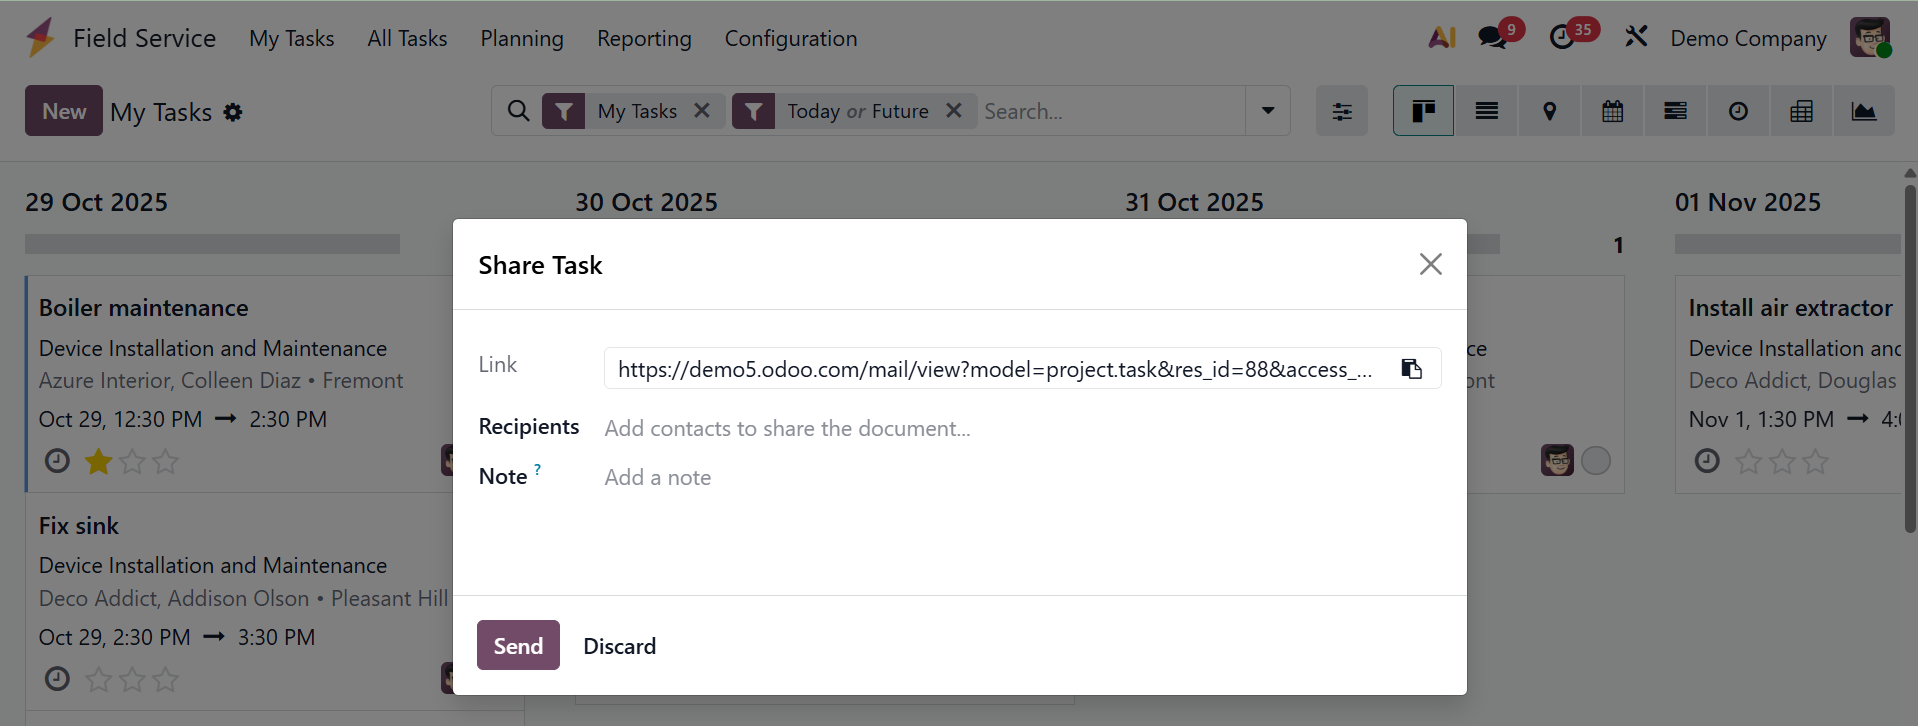This screenshot has width=1918, height=726.
Task: Click the Send button
Action: click(518, 646)
